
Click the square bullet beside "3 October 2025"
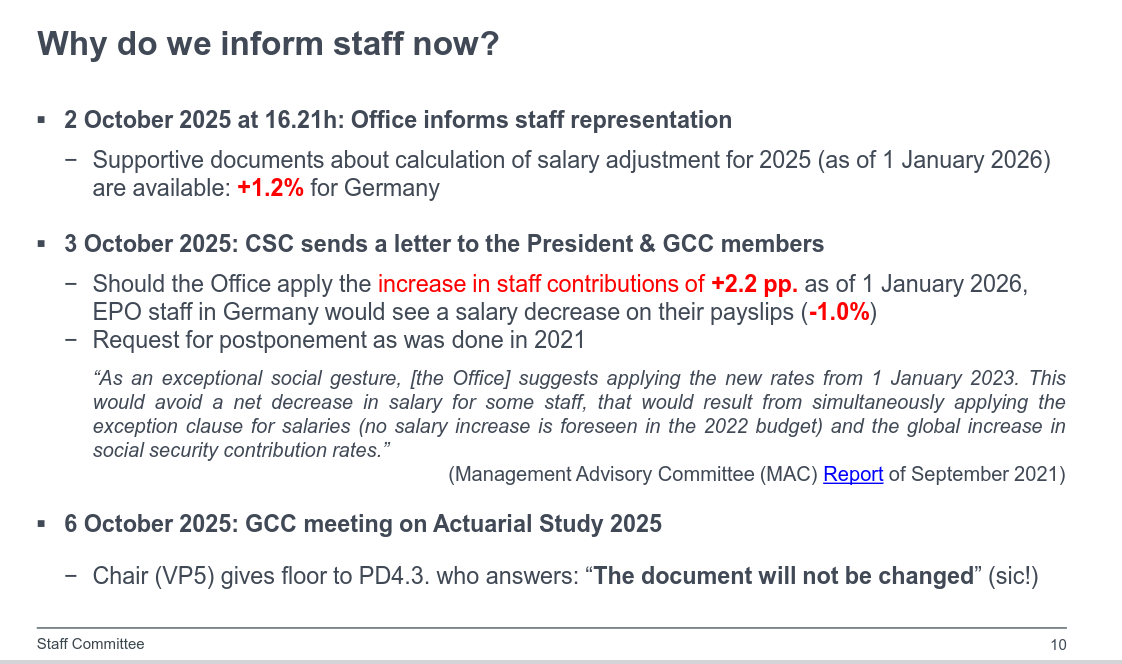(x=42, y=244)
